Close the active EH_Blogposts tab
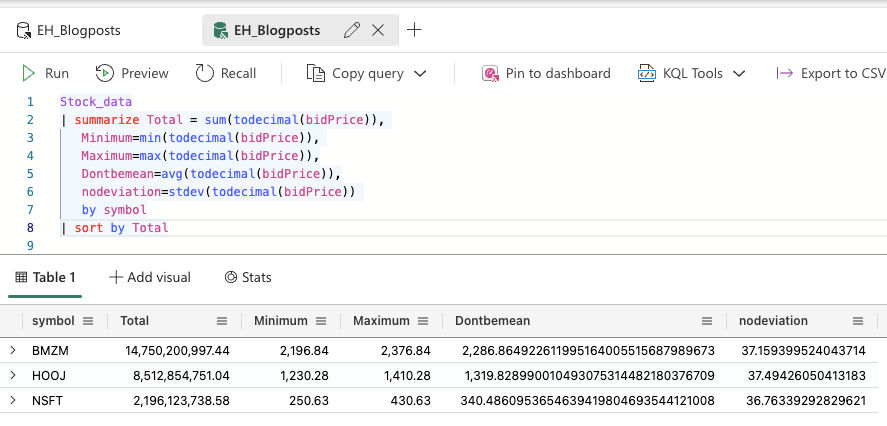This screenshot has height=426, width=887. click(x=378, y=30)
